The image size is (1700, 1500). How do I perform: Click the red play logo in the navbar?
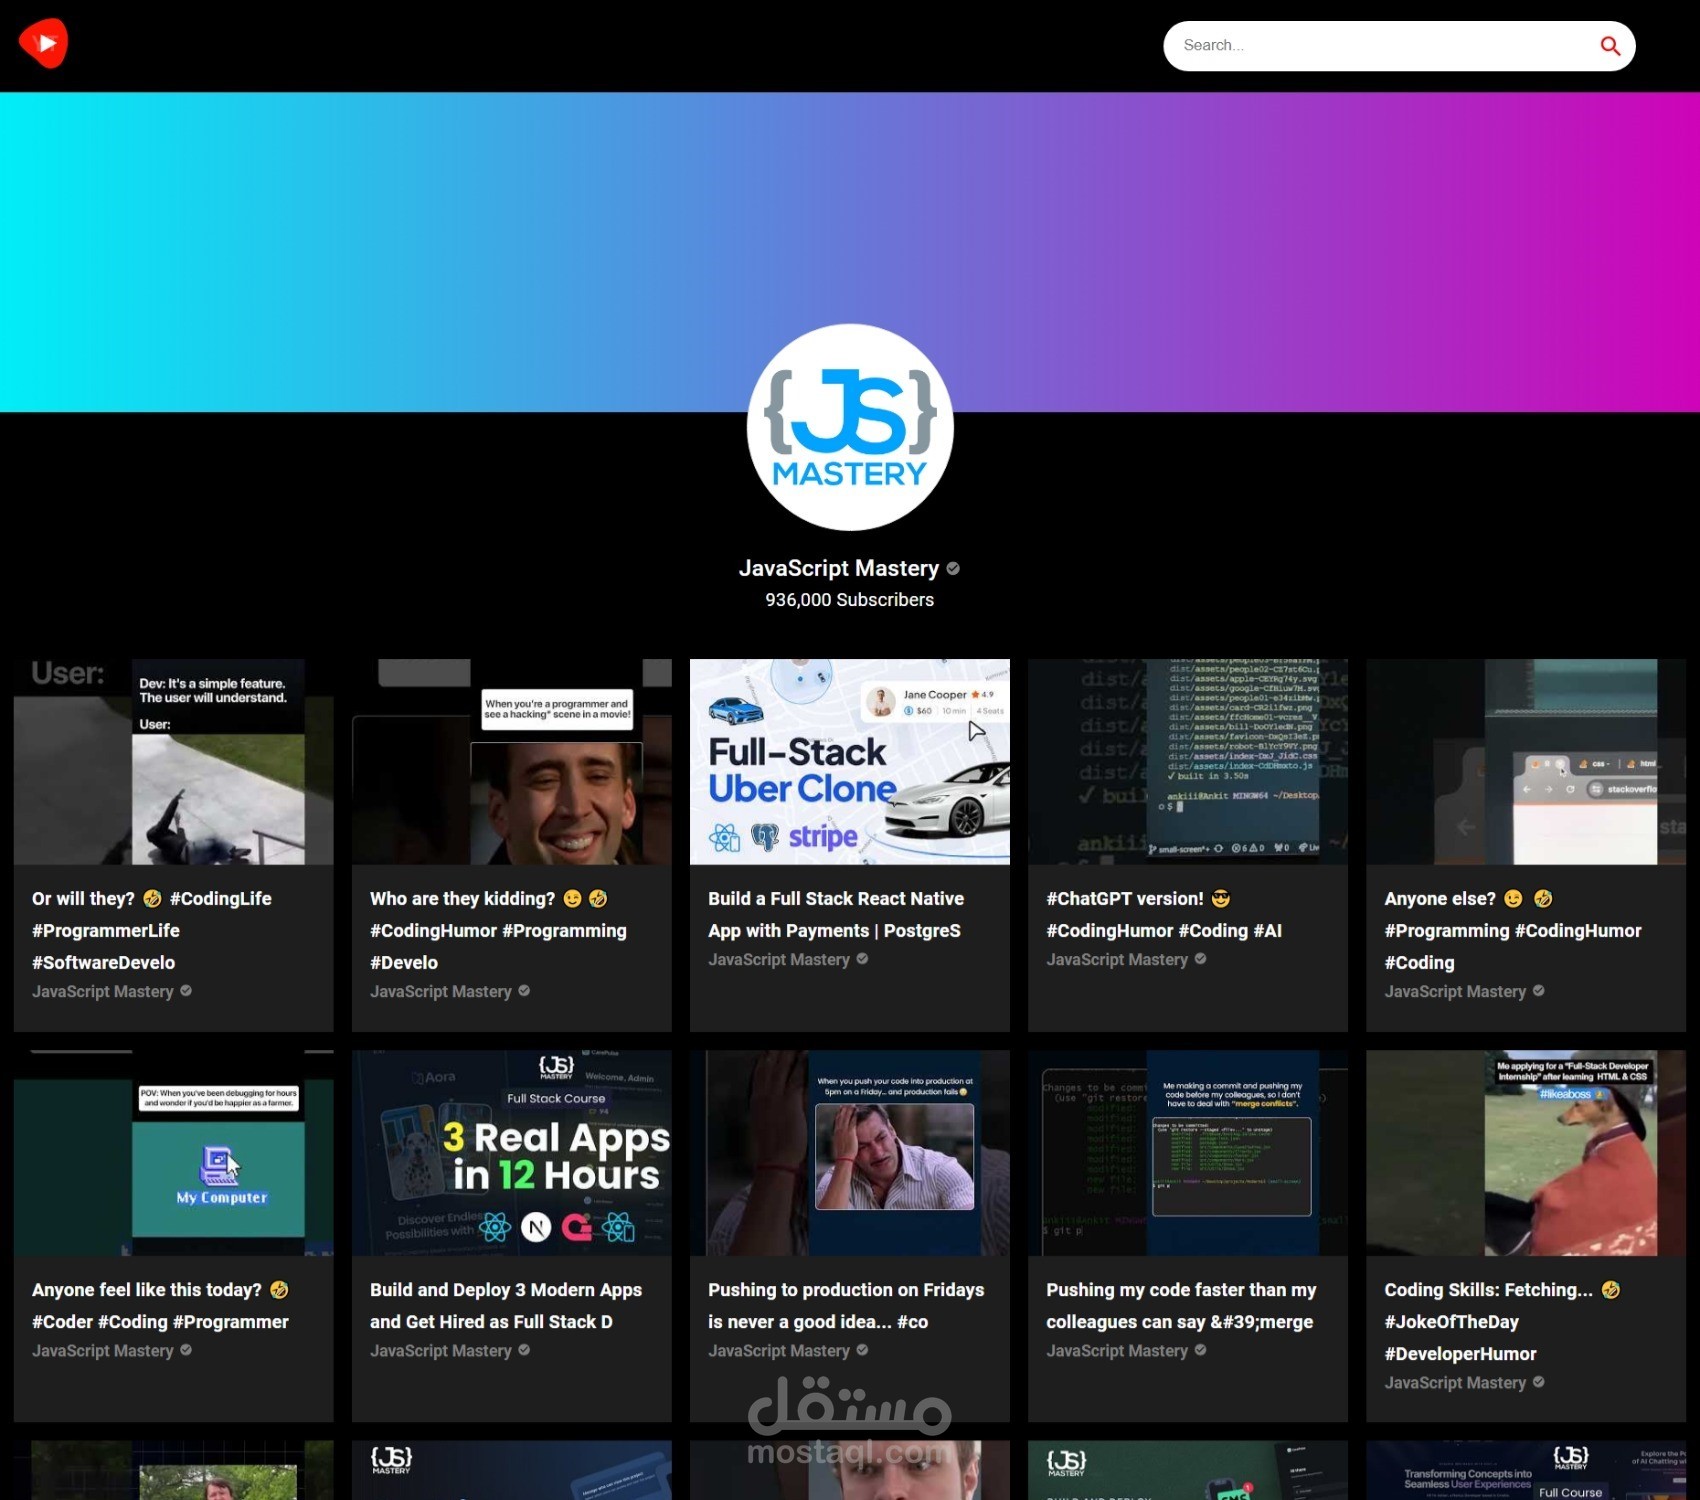[x=43, y=44]
